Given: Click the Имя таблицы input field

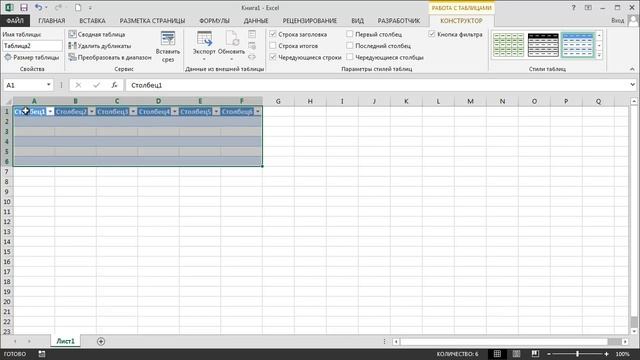Looking at the screenshot, I should [32, 46].
